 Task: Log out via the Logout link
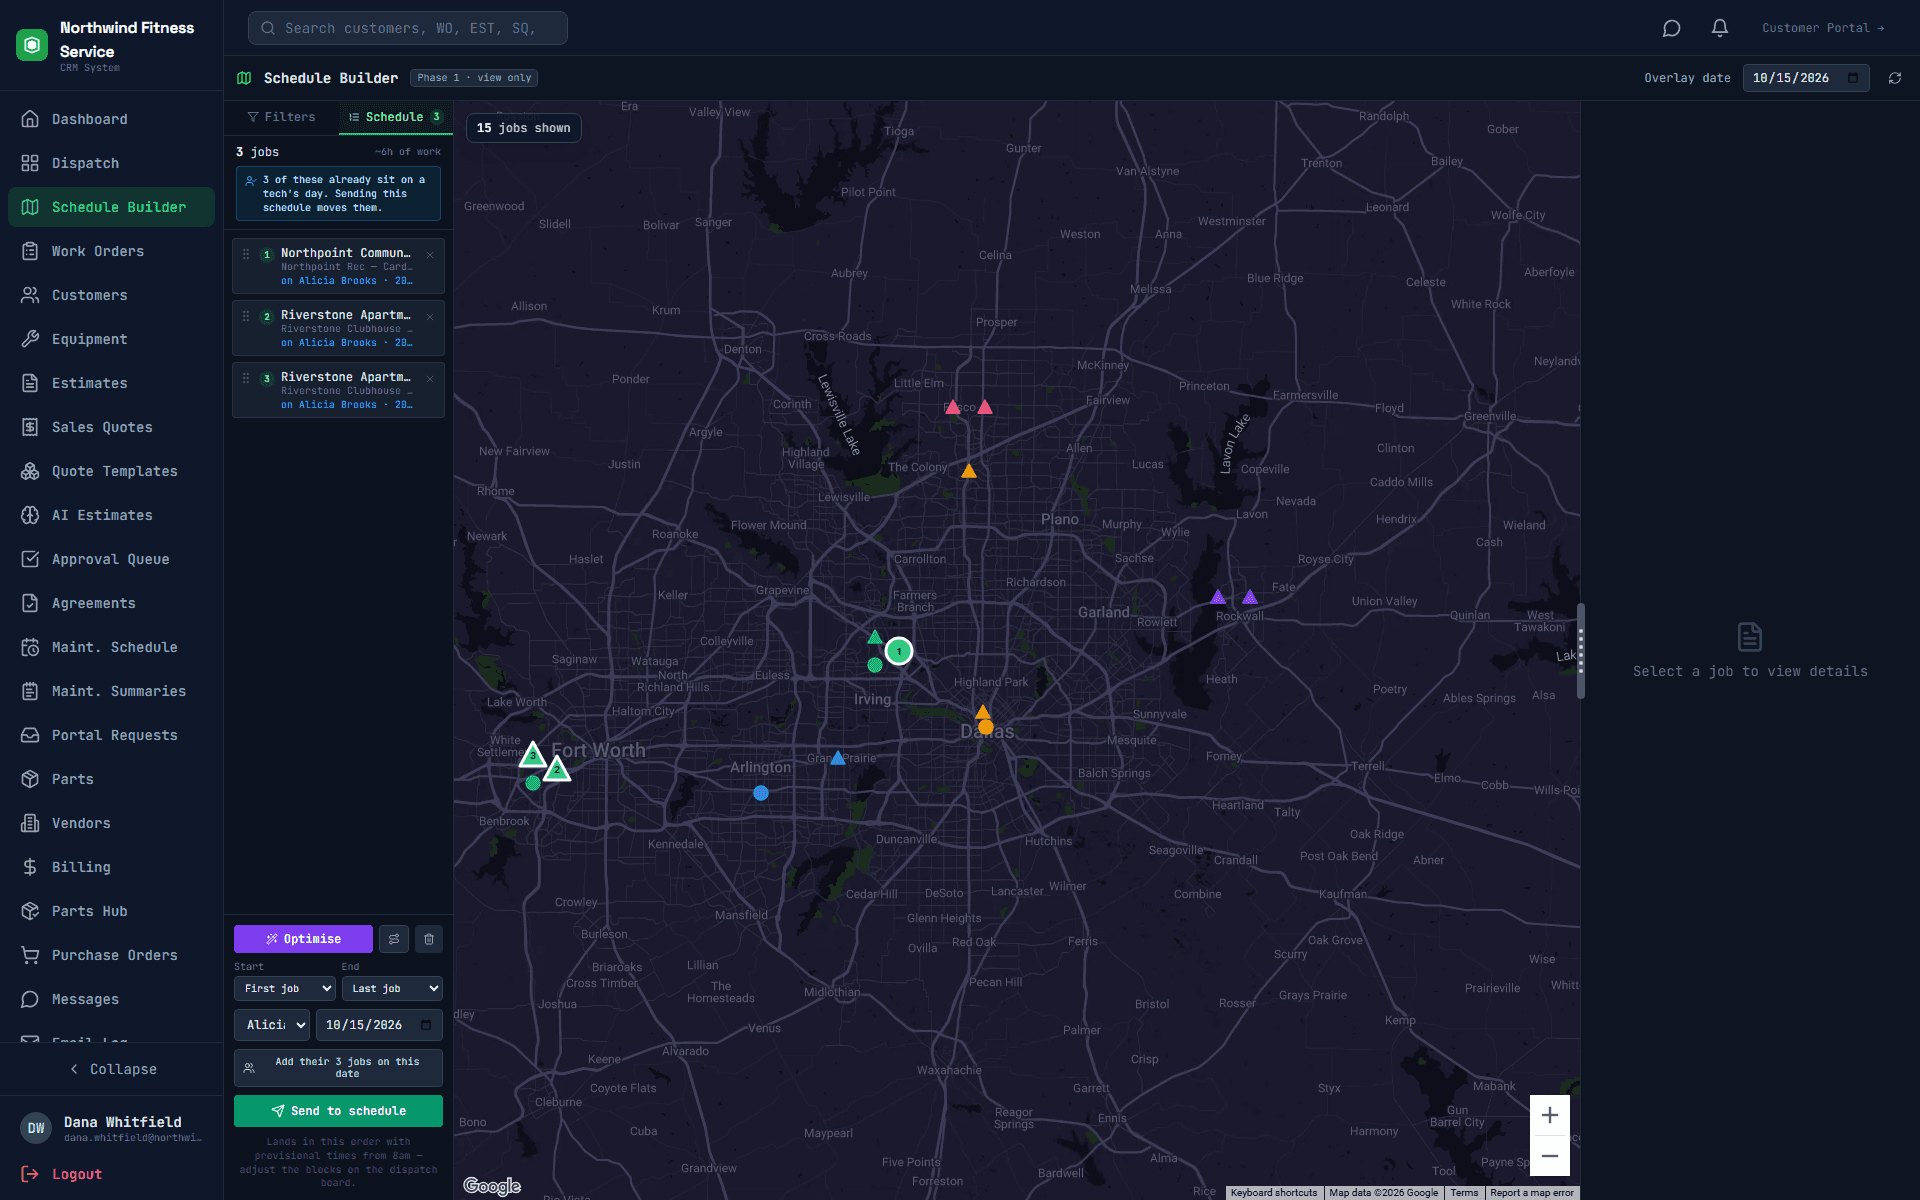[x=62, y=1174]
